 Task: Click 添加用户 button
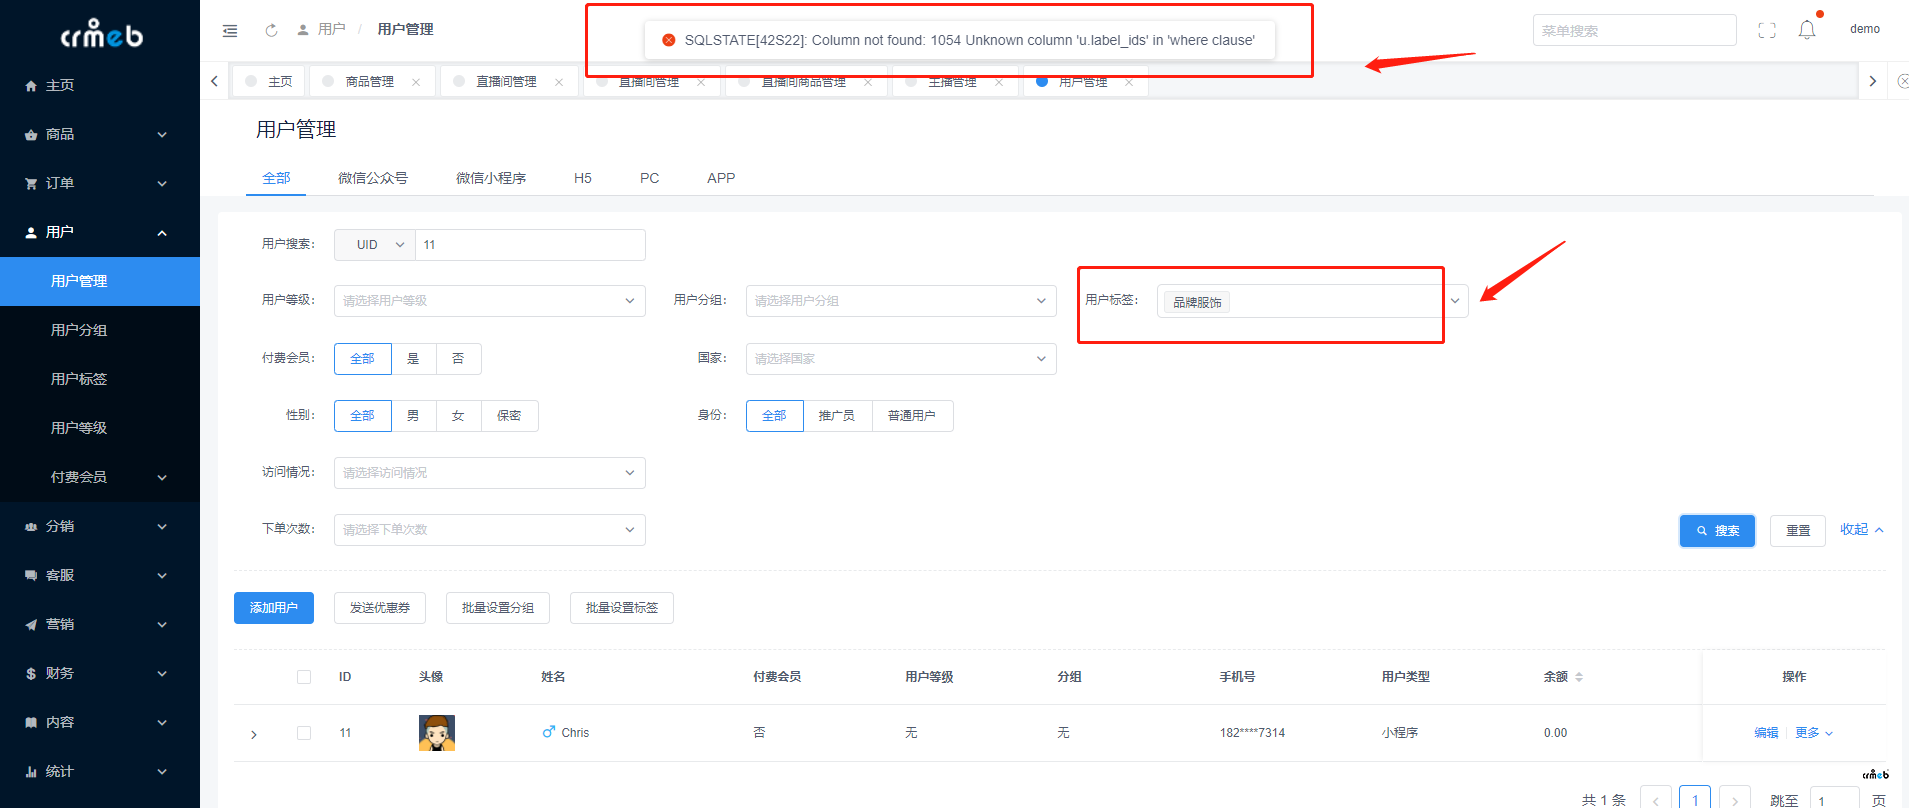[274, 608]
